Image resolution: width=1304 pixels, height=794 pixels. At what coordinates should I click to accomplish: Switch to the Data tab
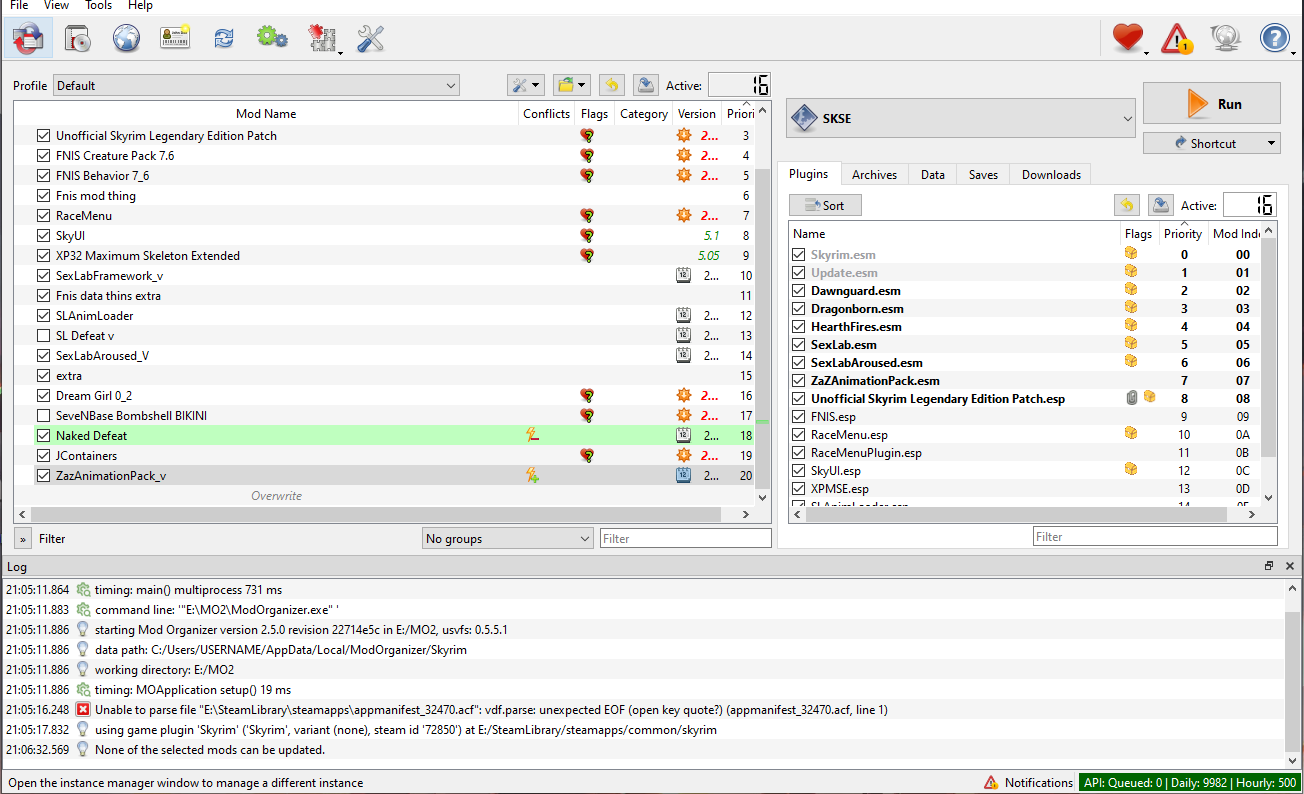(x=933, y=174)
